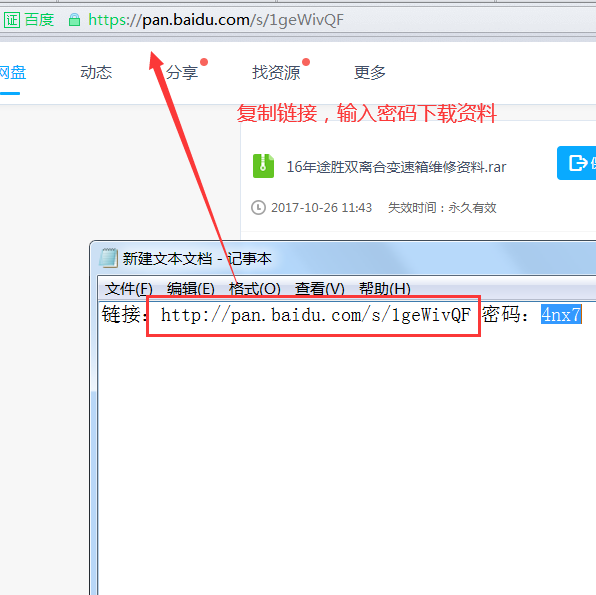Click the 百度 site label in the address bar
Viewport: 596px width, 595px height.
tap(40, 20)
